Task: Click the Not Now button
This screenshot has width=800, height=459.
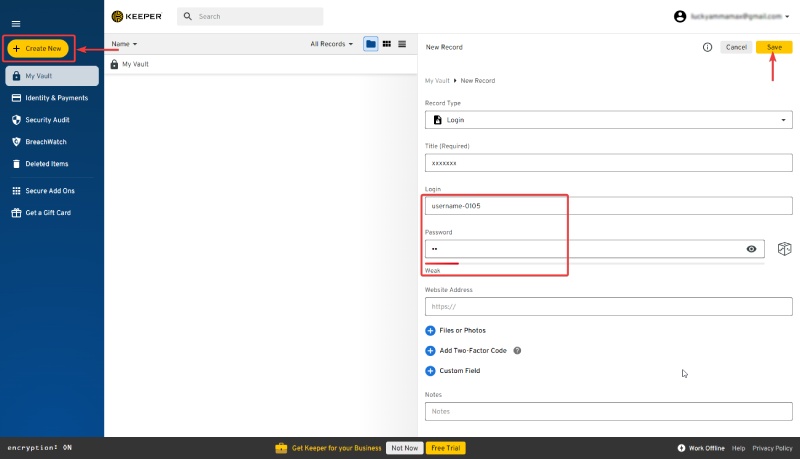Action: click(x=405, y=448)
